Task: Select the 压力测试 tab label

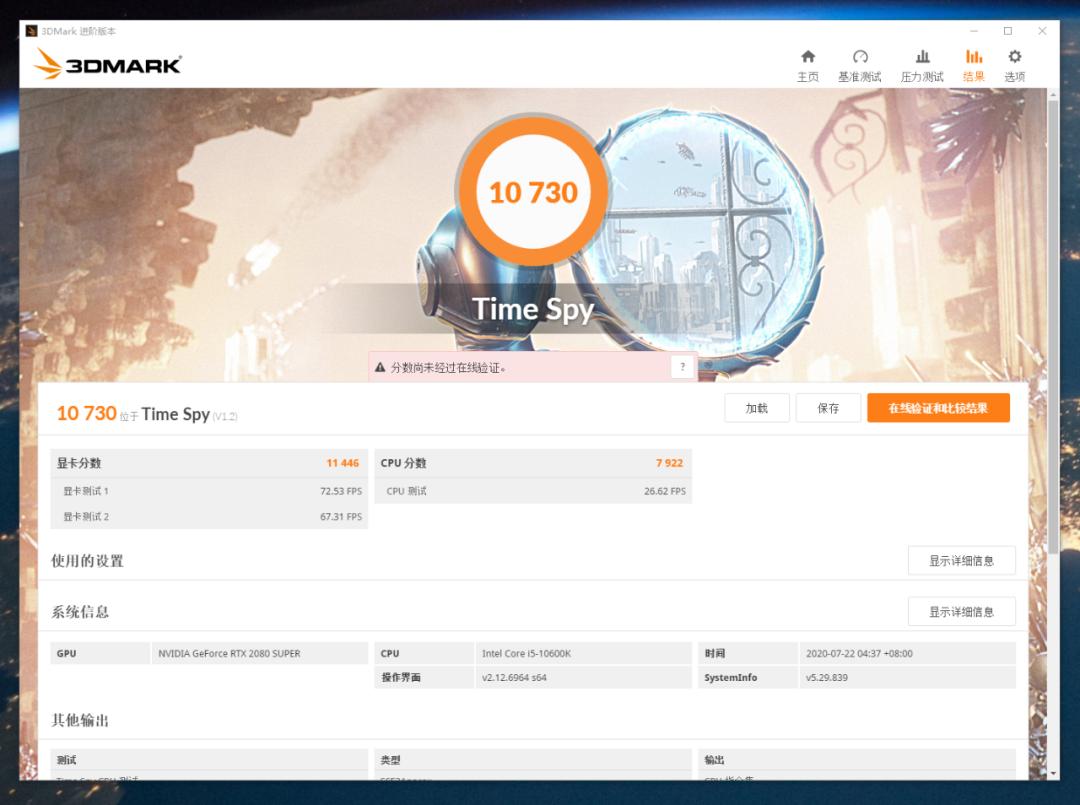Action: pos(922,76)
